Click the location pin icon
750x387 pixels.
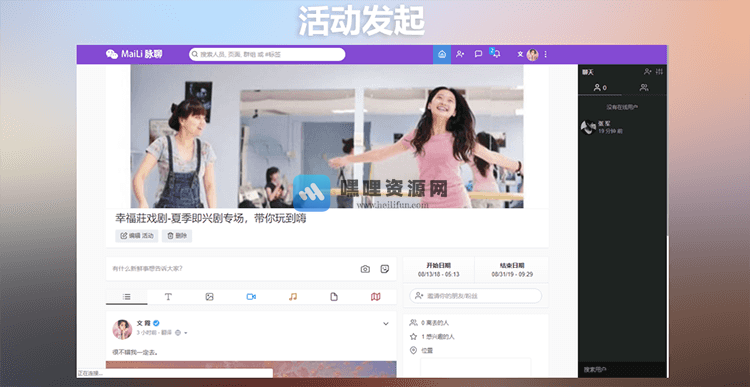pos(413,351)
